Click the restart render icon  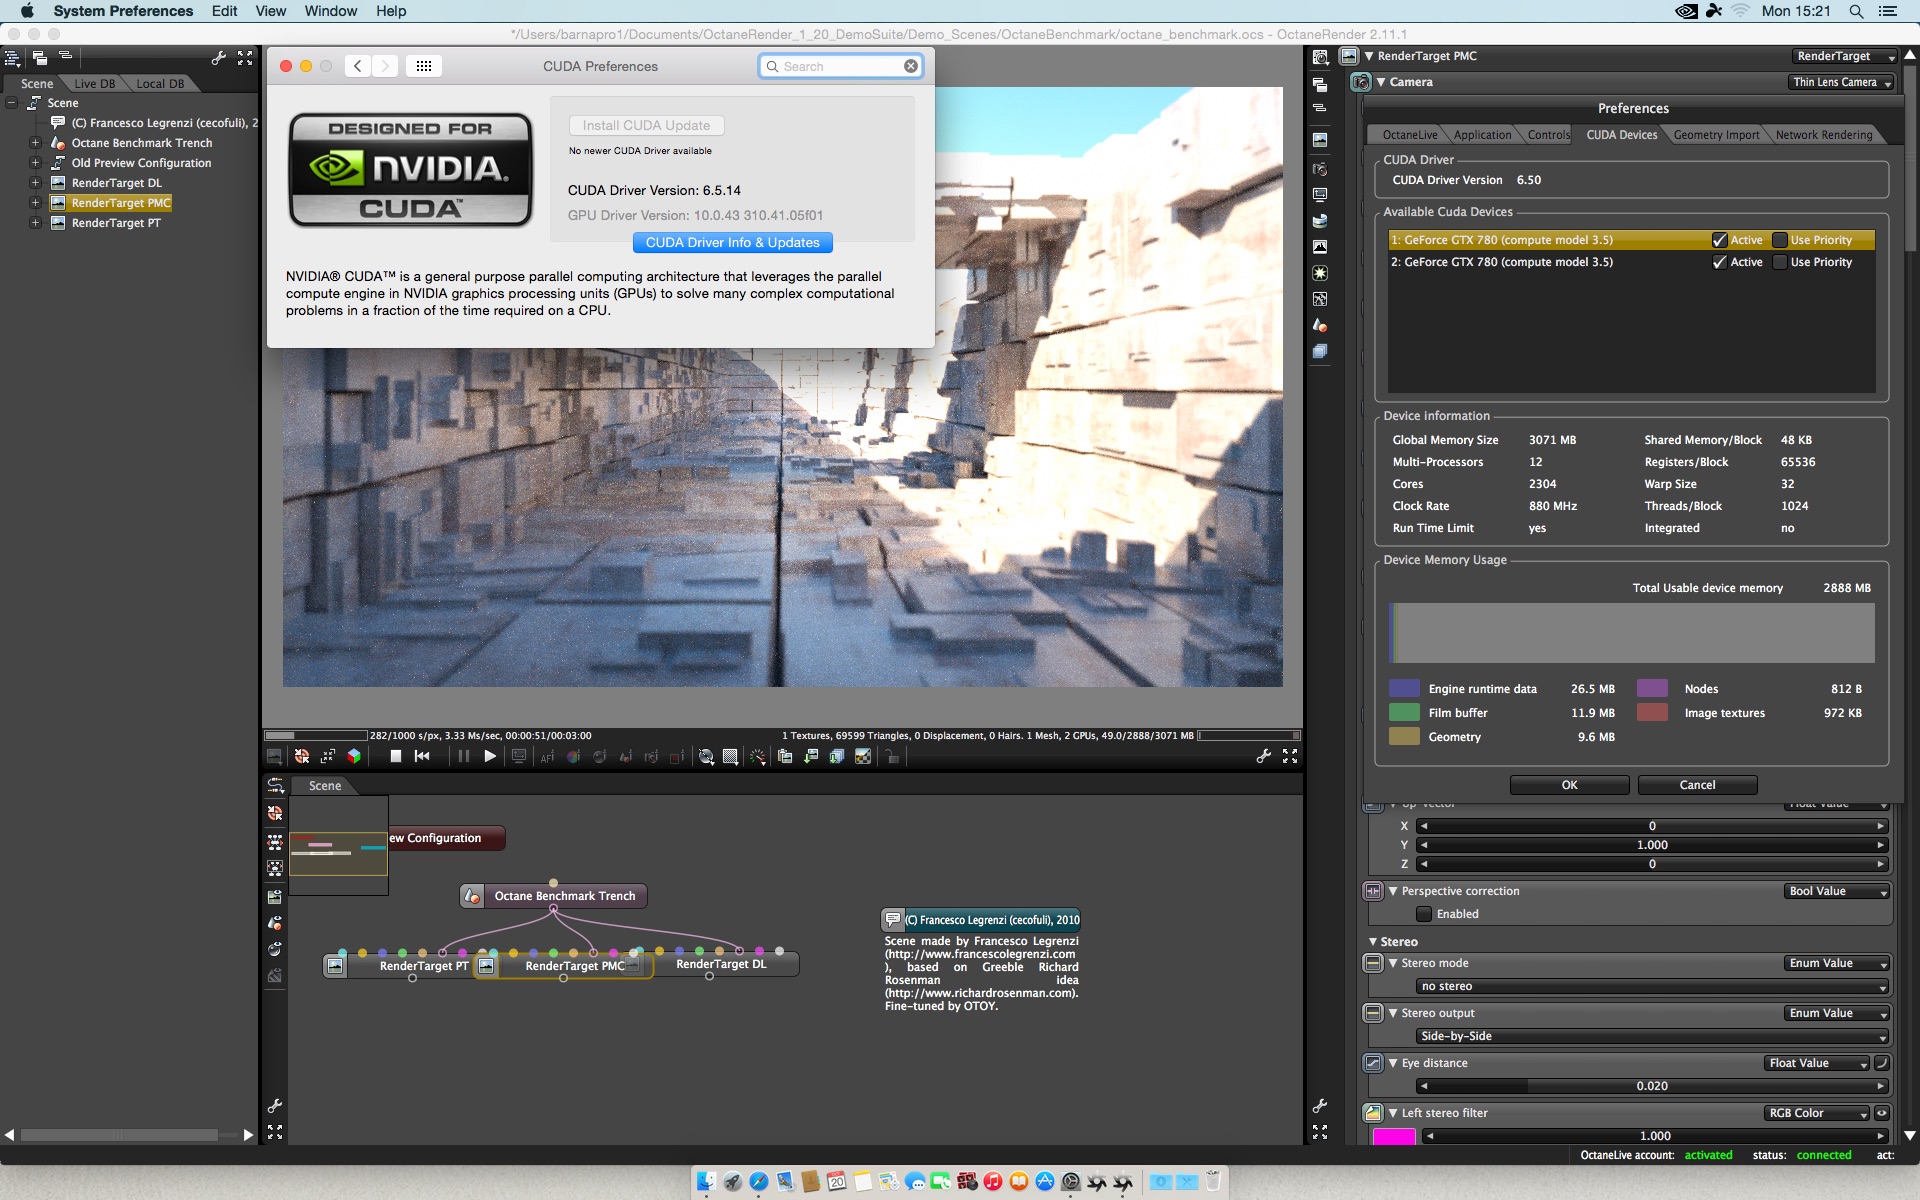[x=422, y=756]
